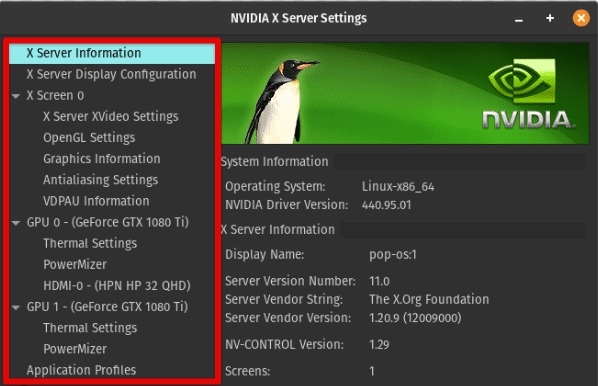Open PowerMizer under GPU 1
Viewport: 598px width, 386px height.
tap(75, 349)
